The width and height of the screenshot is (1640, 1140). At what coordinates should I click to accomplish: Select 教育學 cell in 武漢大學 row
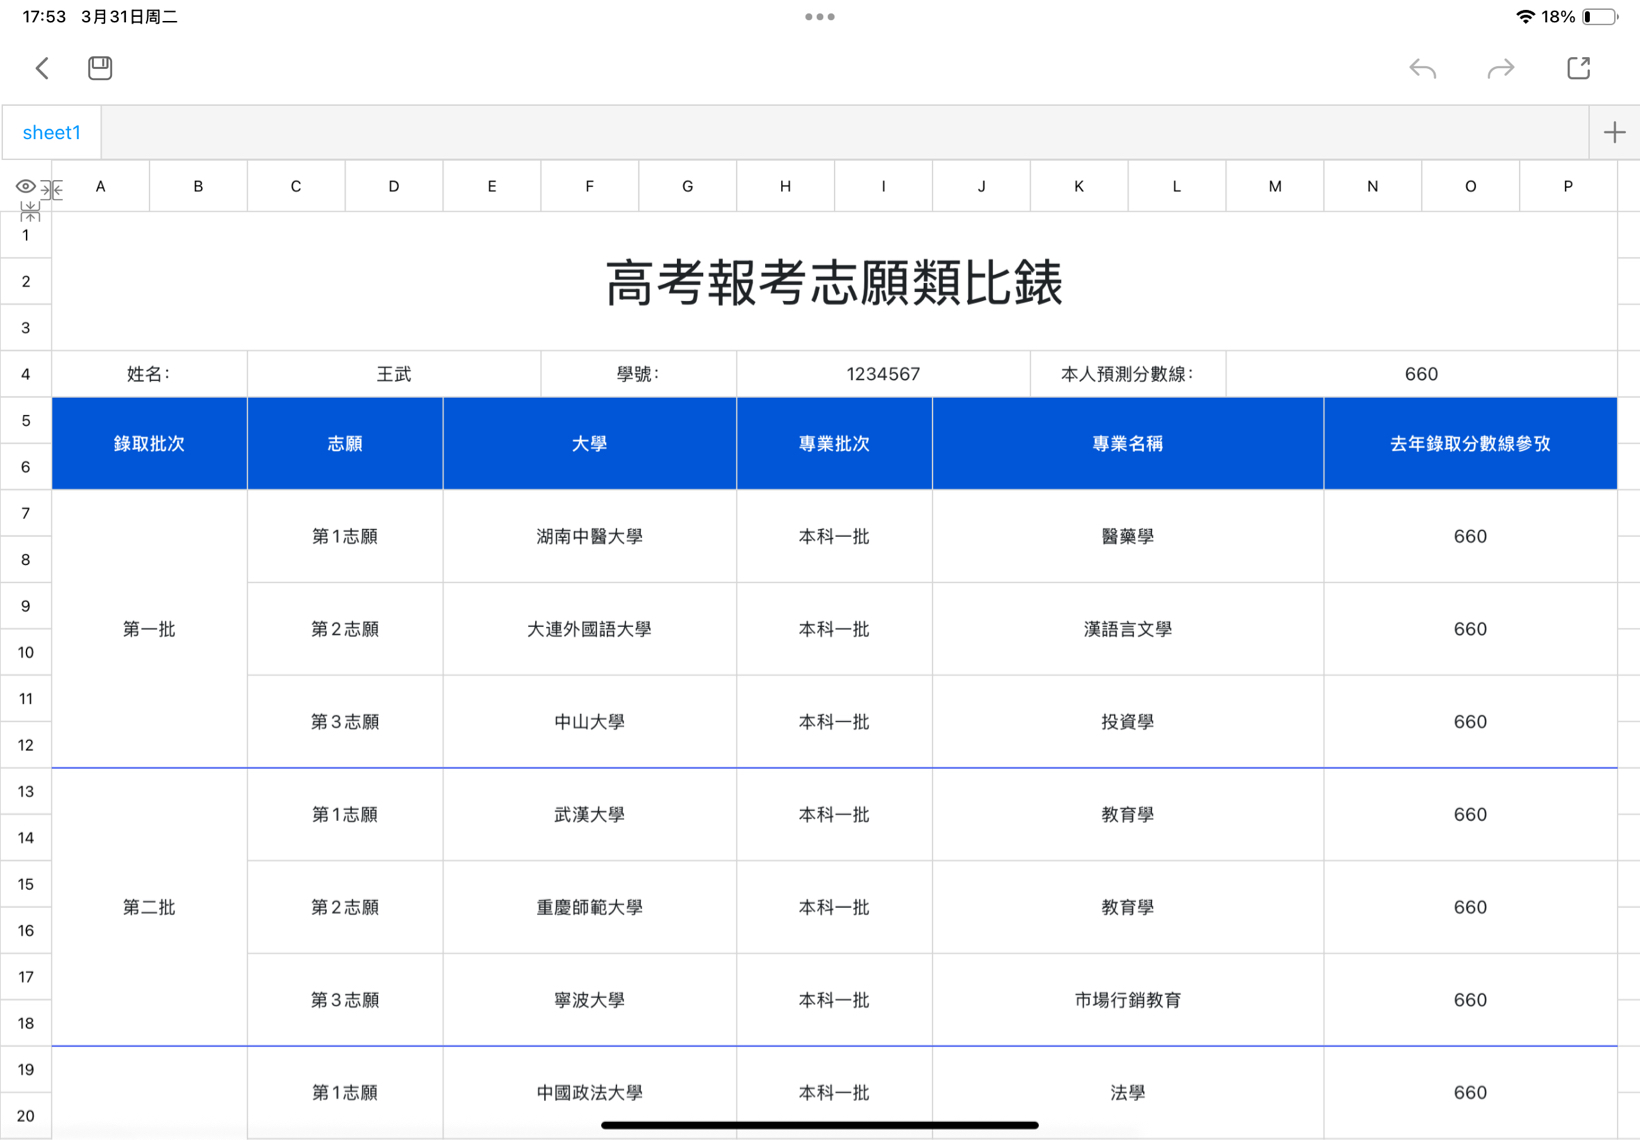[1128, 815]
